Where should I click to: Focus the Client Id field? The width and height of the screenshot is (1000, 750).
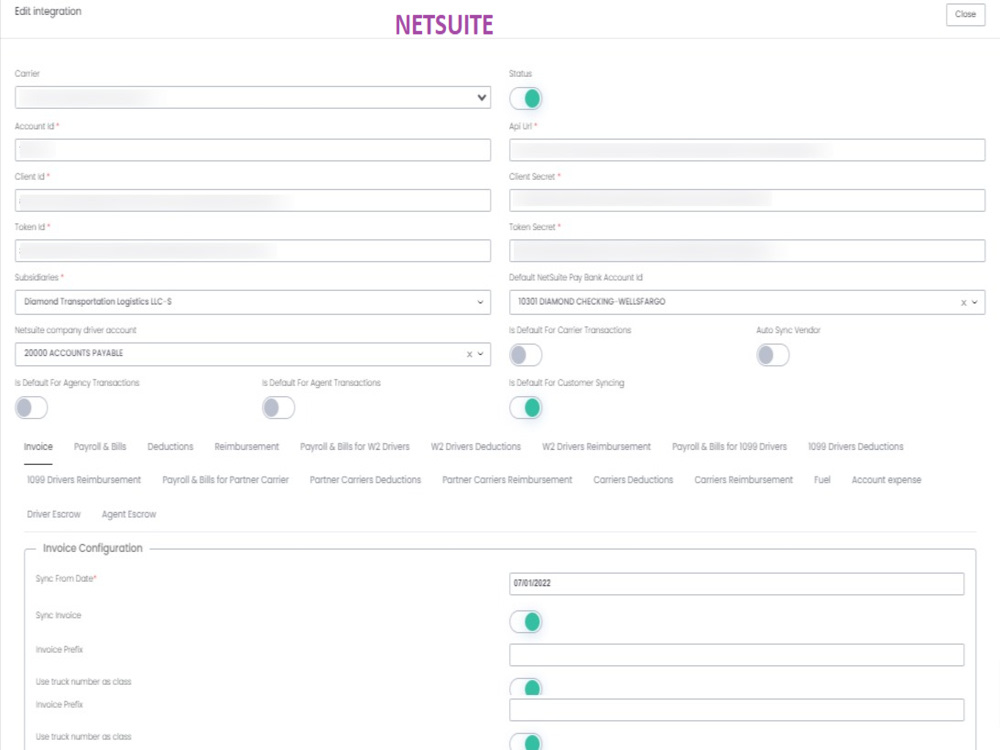click(x=253, y=200)
